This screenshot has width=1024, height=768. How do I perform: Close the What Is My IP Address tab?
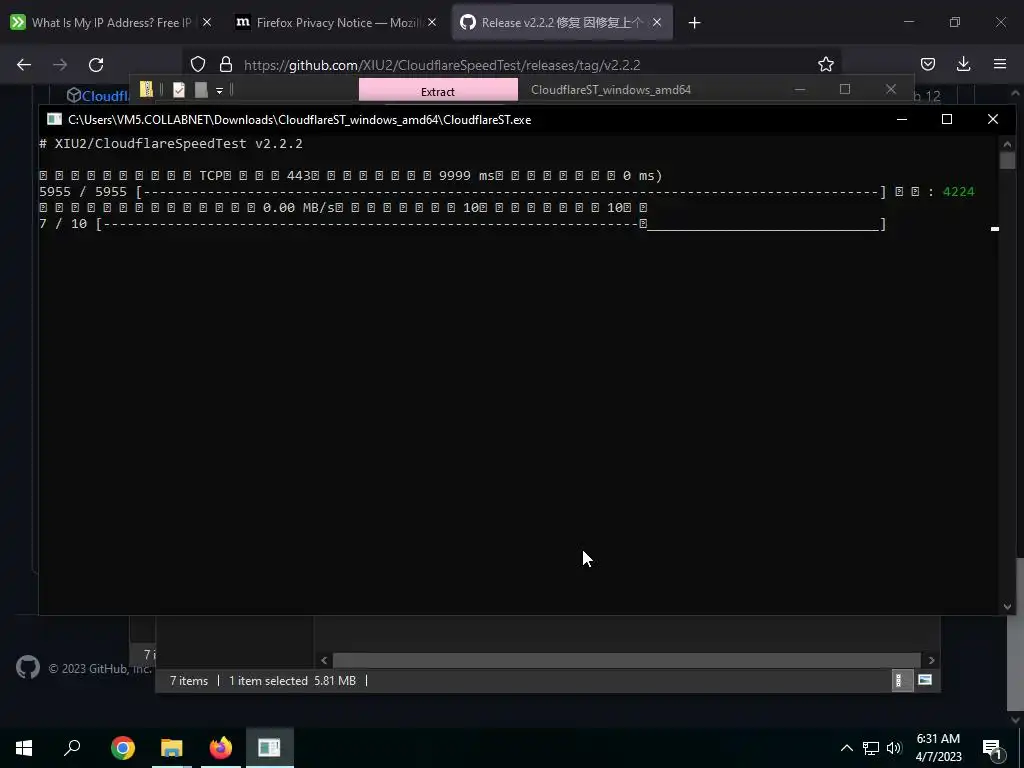206,22
